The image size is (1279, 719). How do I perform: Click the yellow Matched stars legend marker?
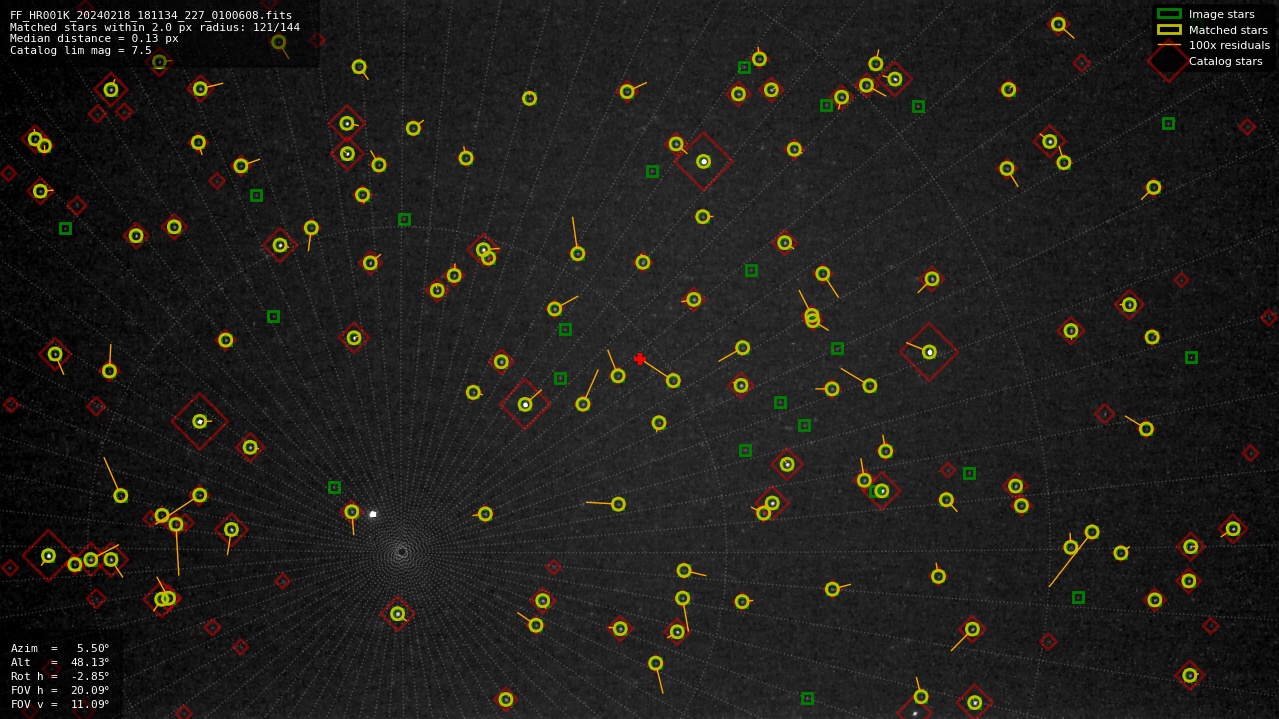click(1169, 30)
